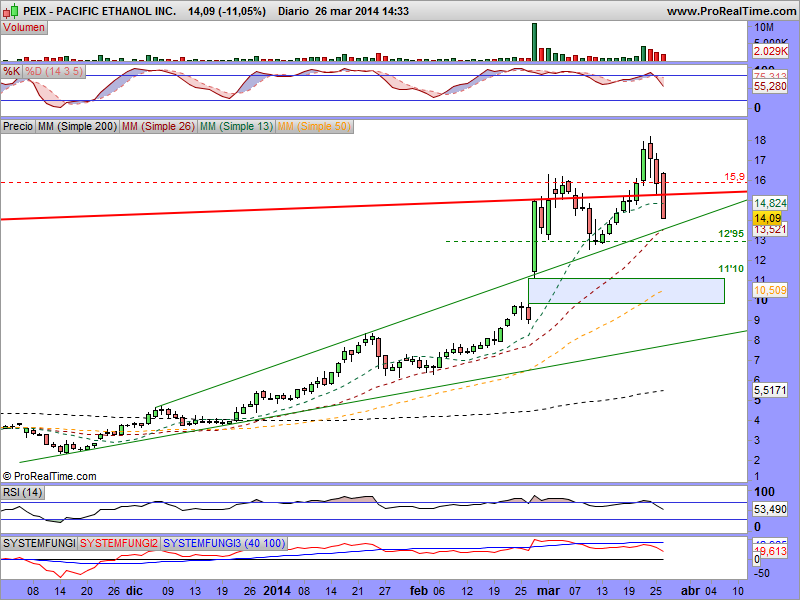Click the PEIX - PACIFIC ETHANOL INC. title
The height and width of the screenshot is (600, 800).
pos(99,11)
